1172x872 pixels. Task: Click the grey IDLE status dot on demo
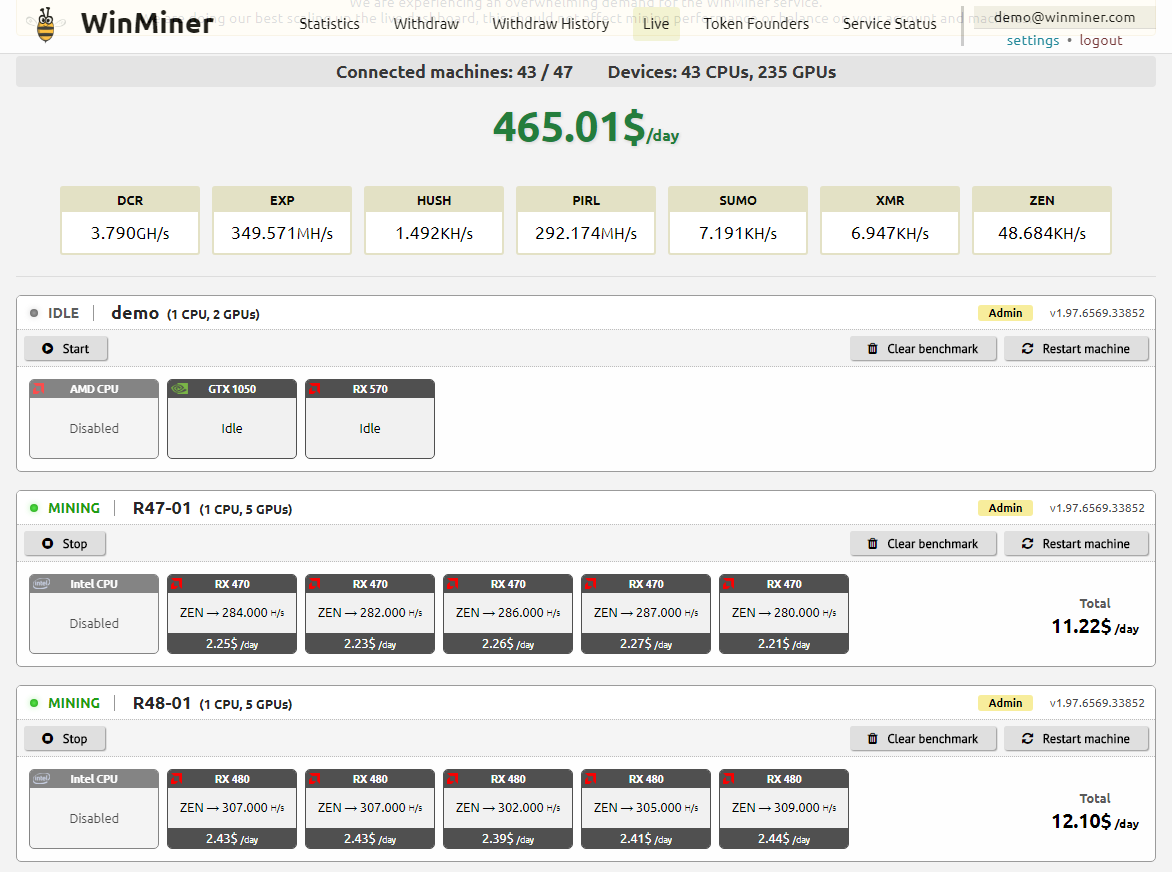pos(34,313)
